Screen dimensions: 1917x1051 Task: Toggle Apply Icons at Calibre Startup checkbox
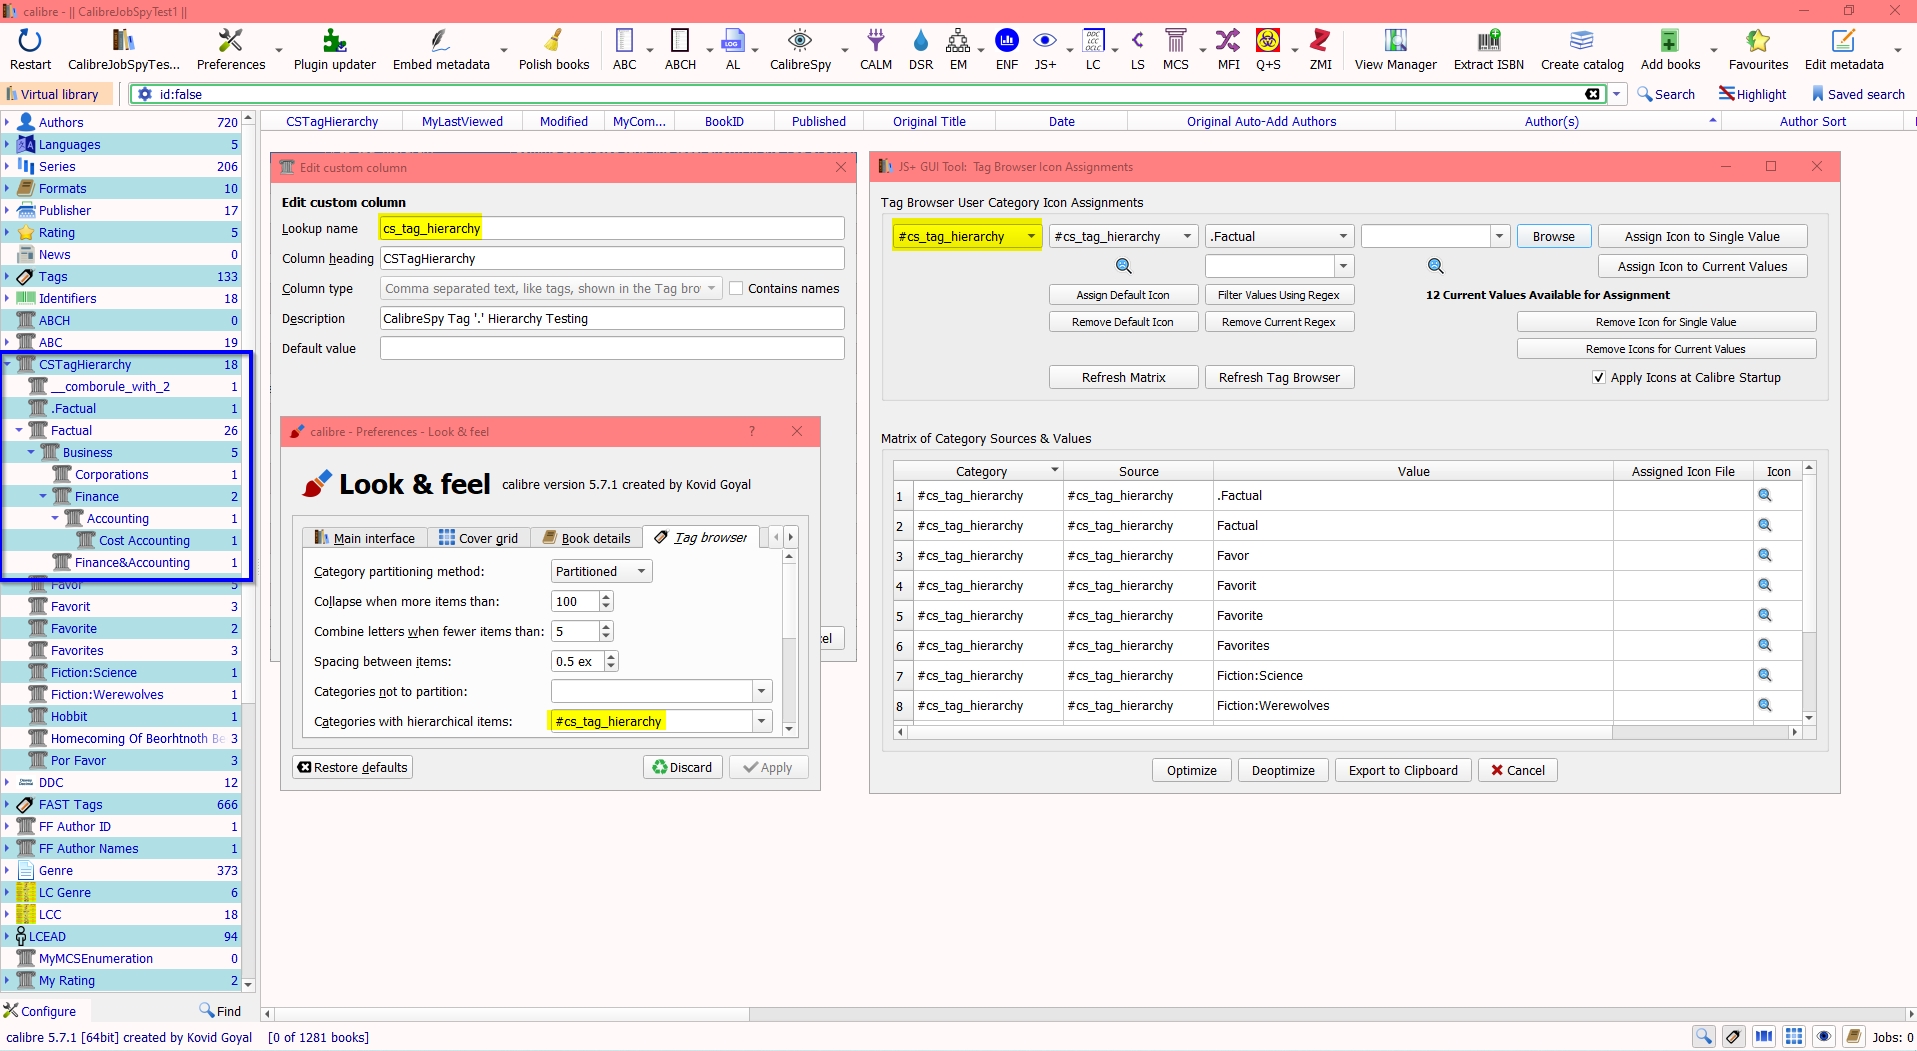[1598, 377]
